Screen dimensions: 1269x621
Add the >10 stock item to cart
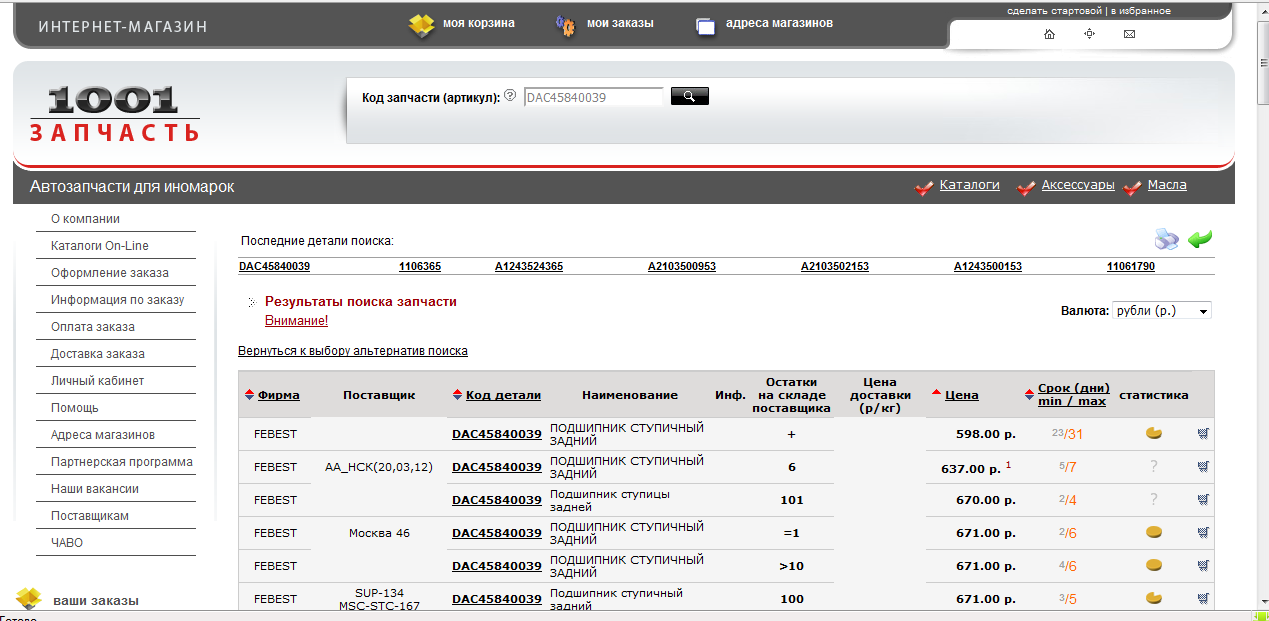pyautogui.click(x=1203, y=566)
